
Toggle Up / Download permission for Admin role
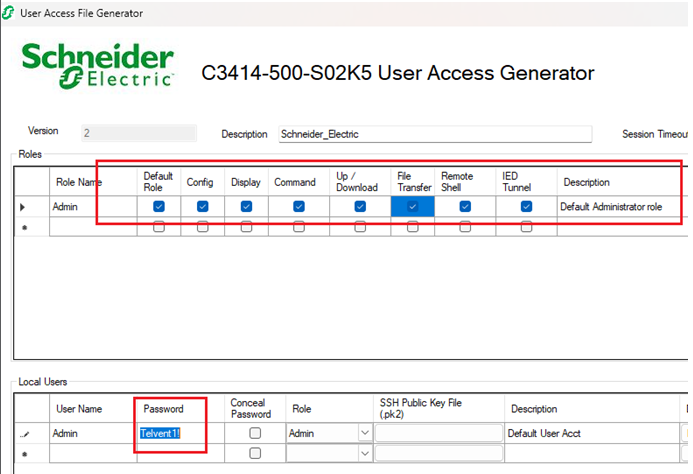(x=360, y=206)
